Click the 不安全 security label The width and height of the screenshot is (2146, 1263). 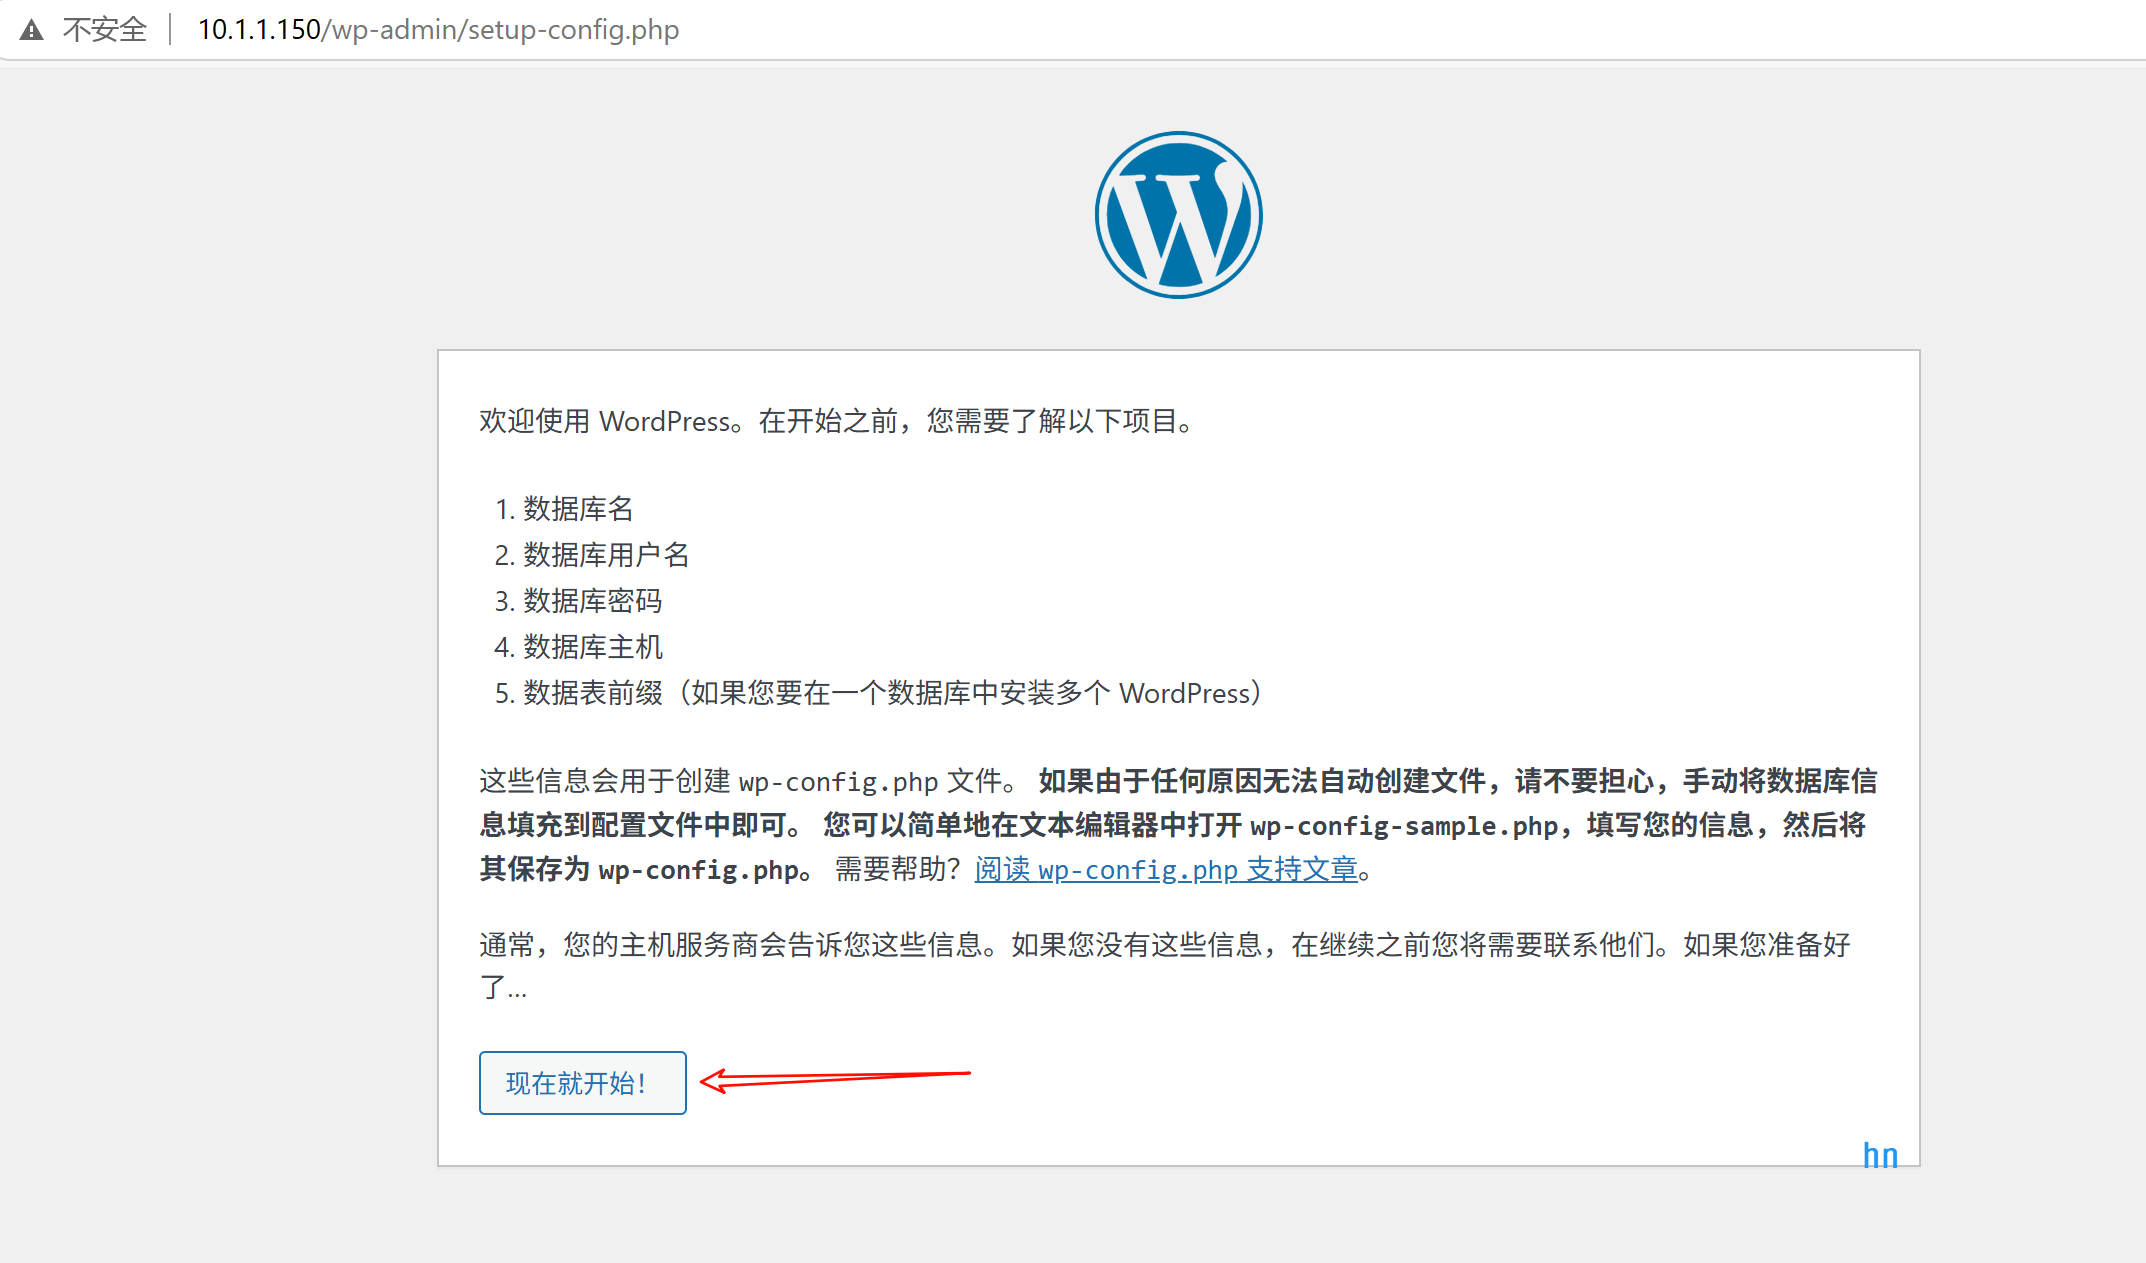pos(104,30)
